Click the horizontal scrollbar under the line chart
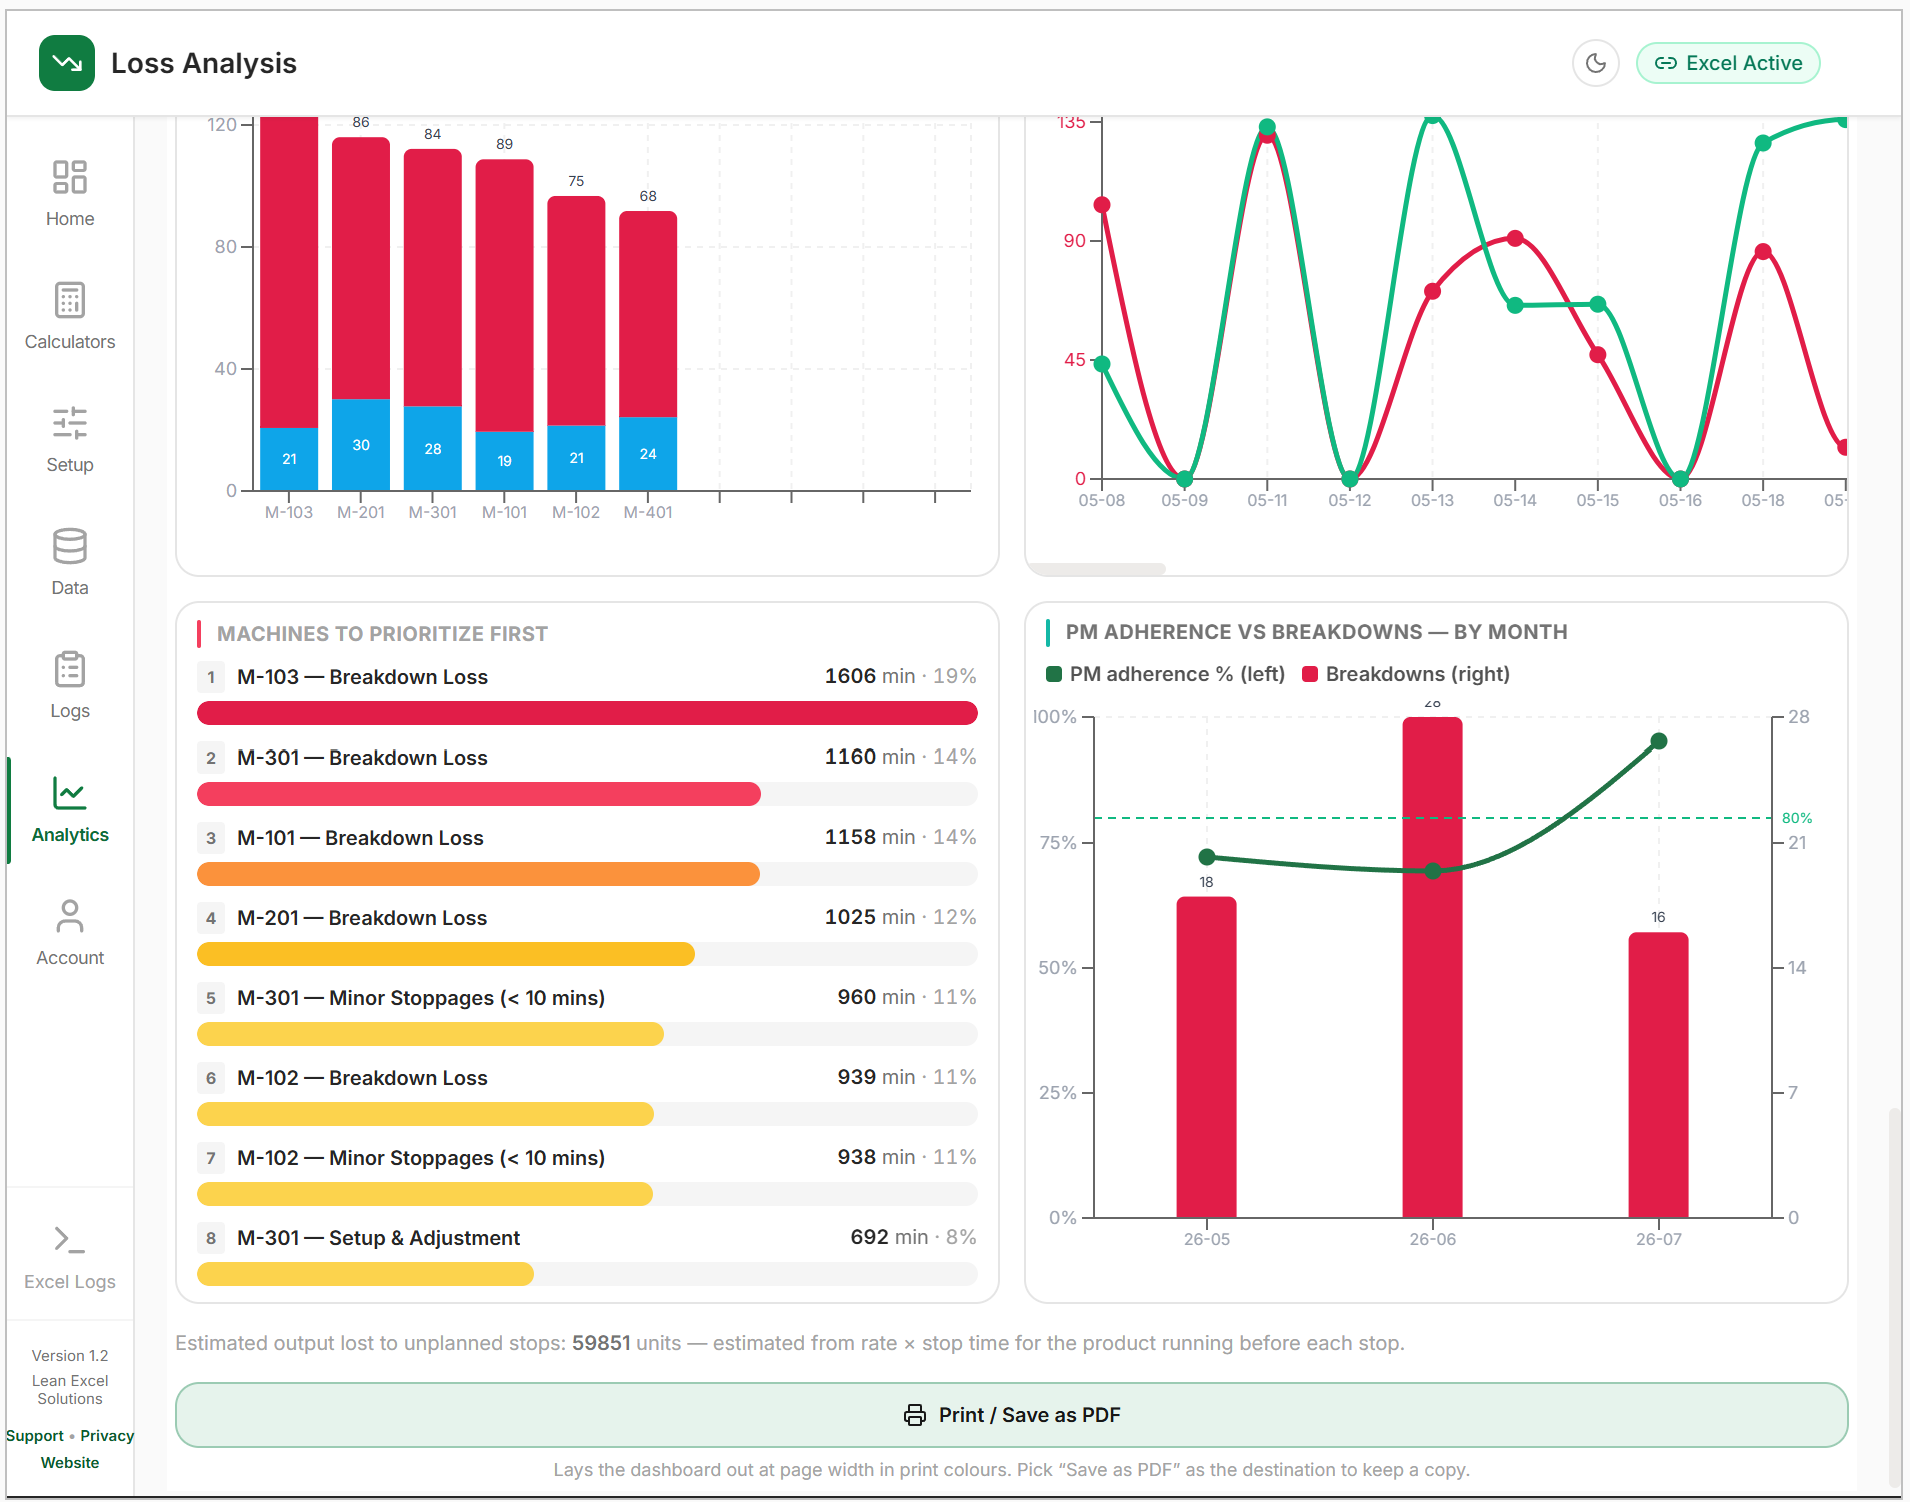This screenshot has width=1910, height=1502. point(1097,569)
